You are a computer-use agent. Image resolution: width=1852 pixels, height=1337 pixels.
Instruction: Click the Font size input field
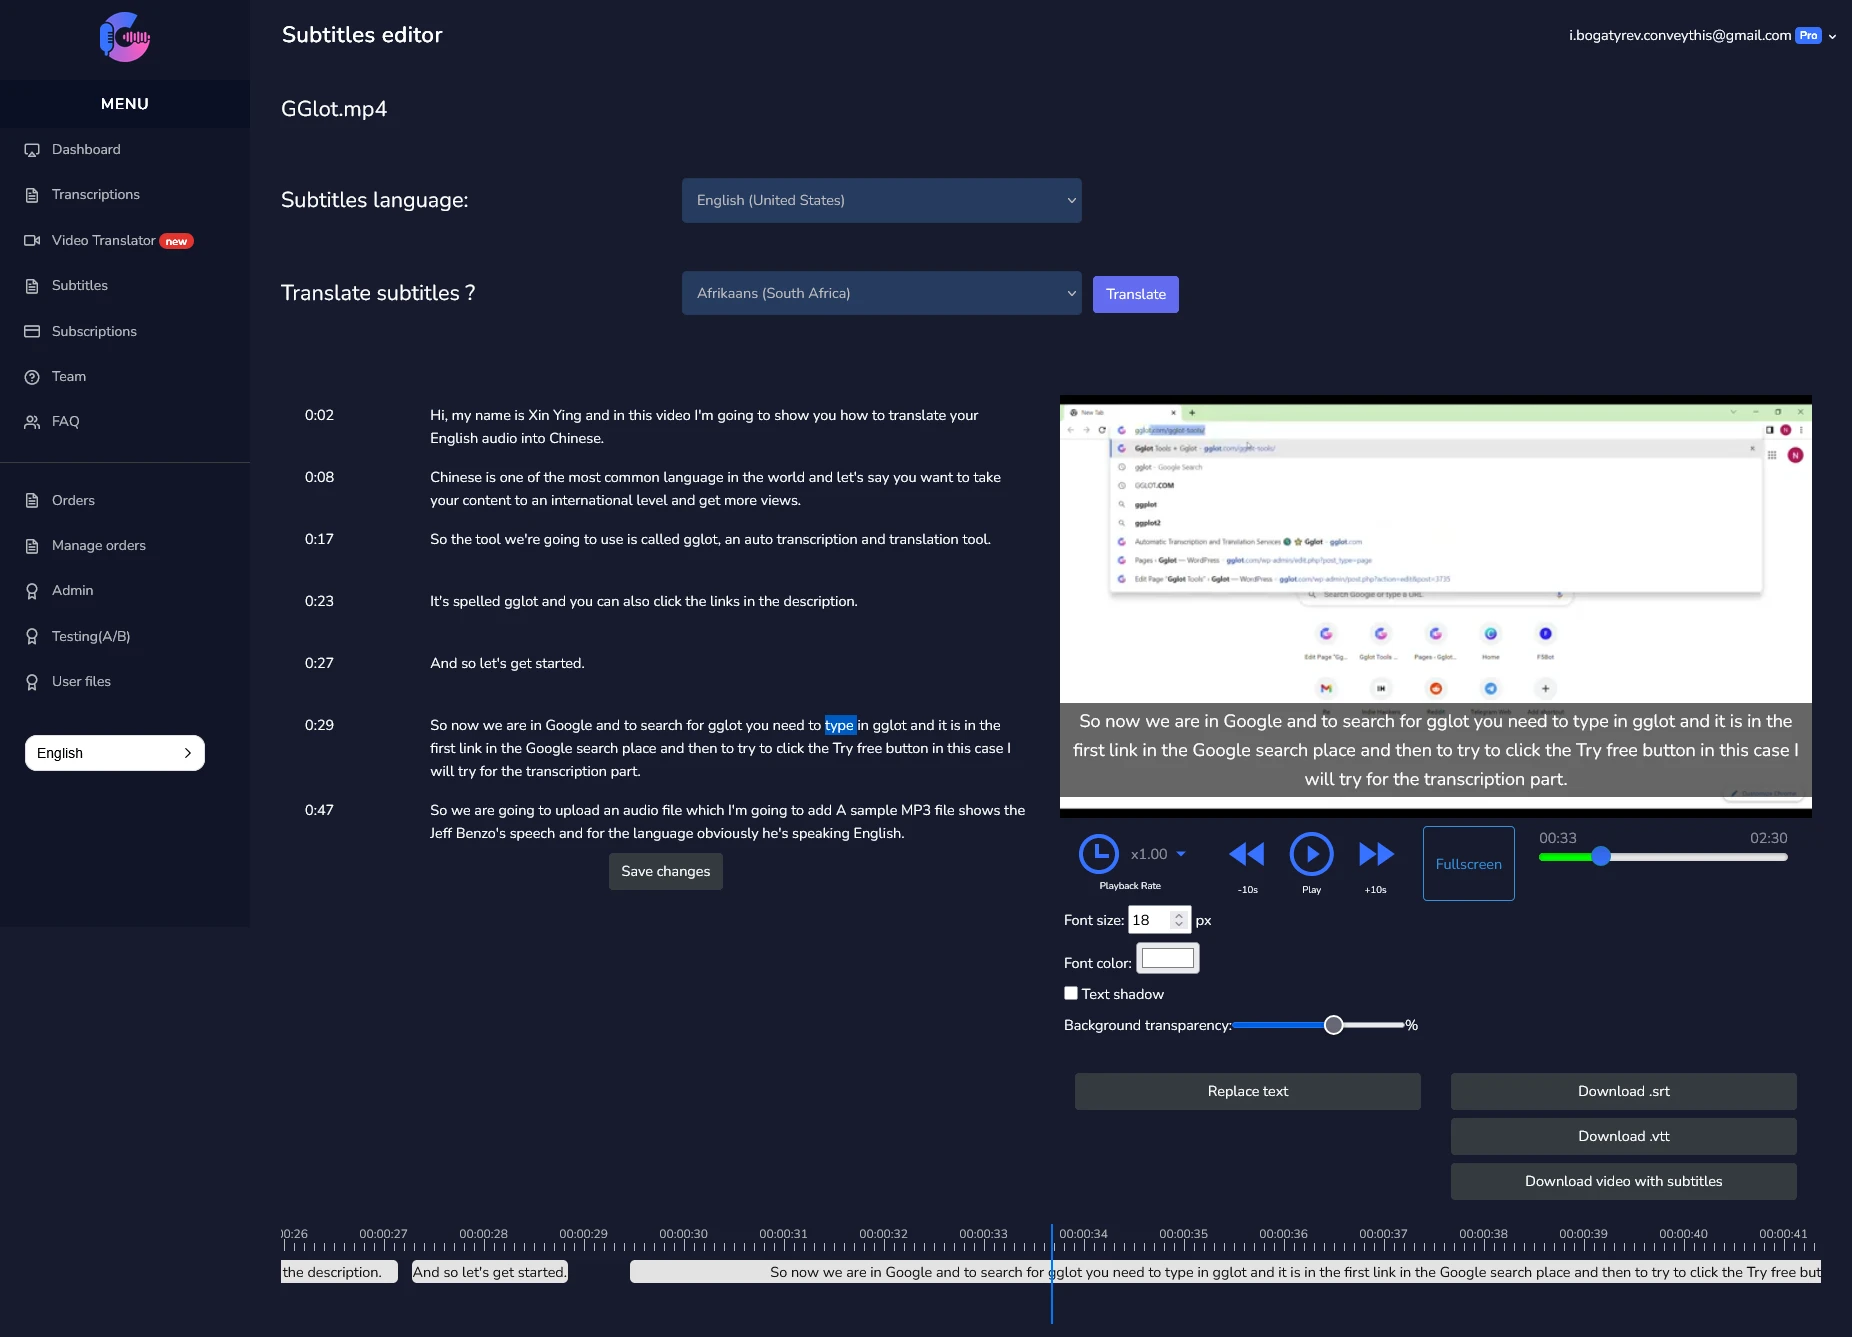click(1150, 920)
